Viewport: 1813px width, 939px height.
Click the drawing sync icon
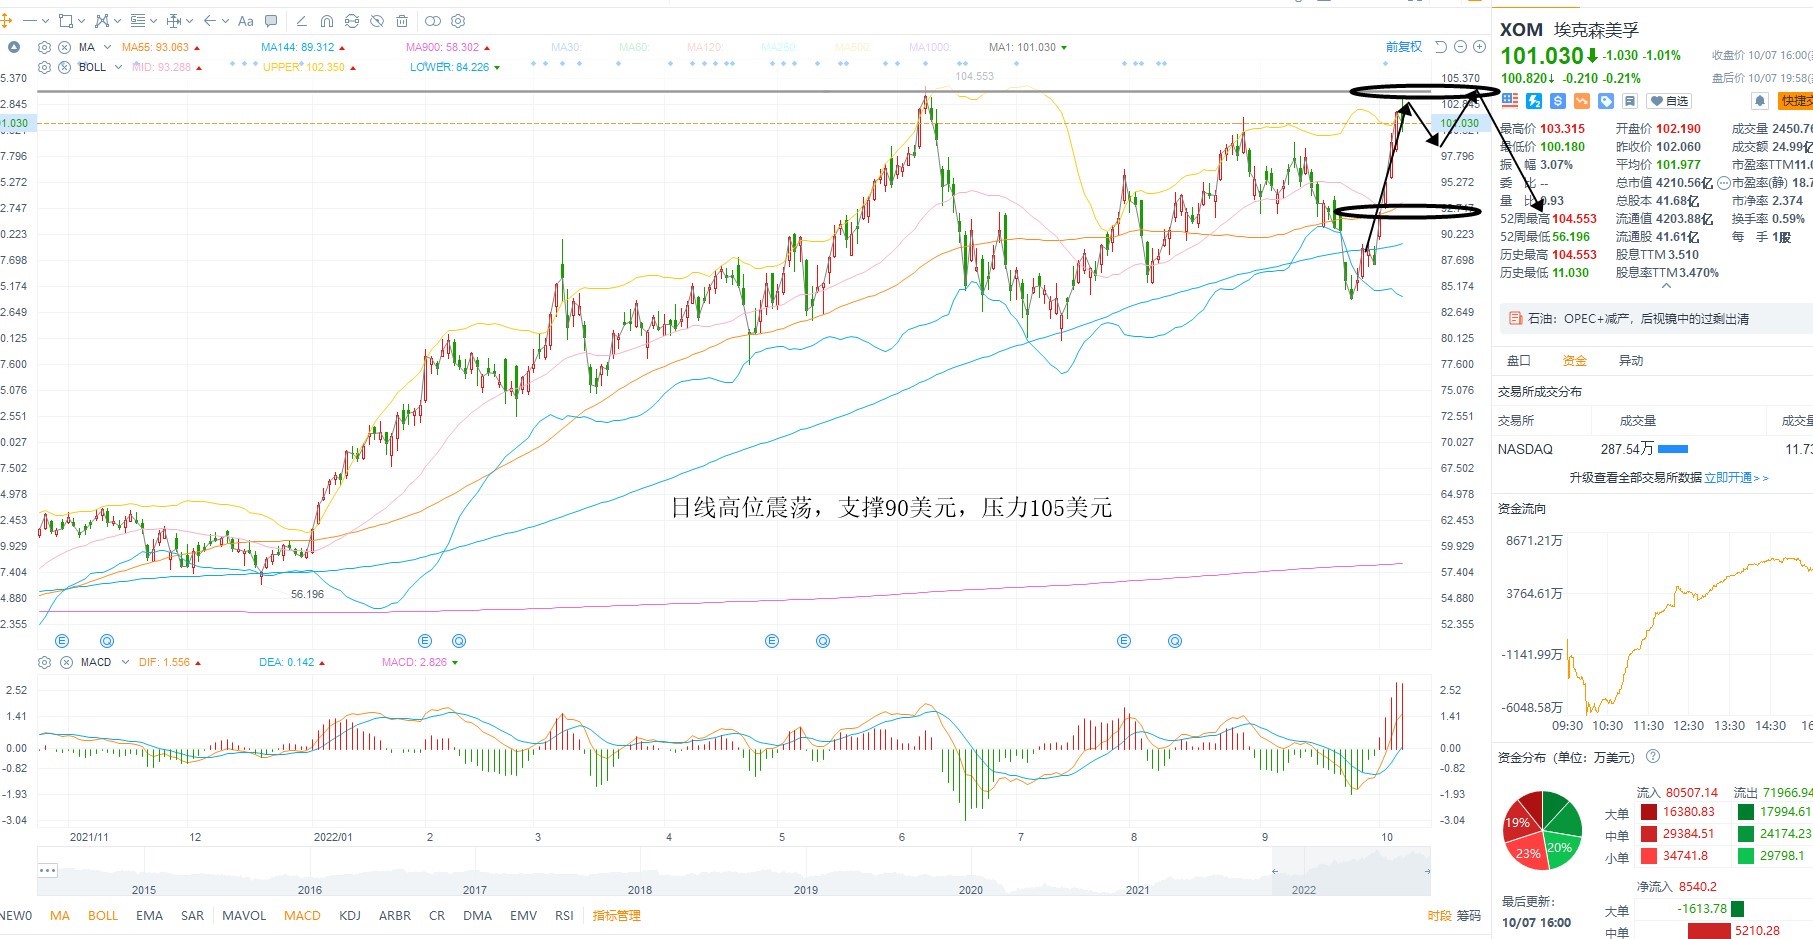tap(352, 21)
